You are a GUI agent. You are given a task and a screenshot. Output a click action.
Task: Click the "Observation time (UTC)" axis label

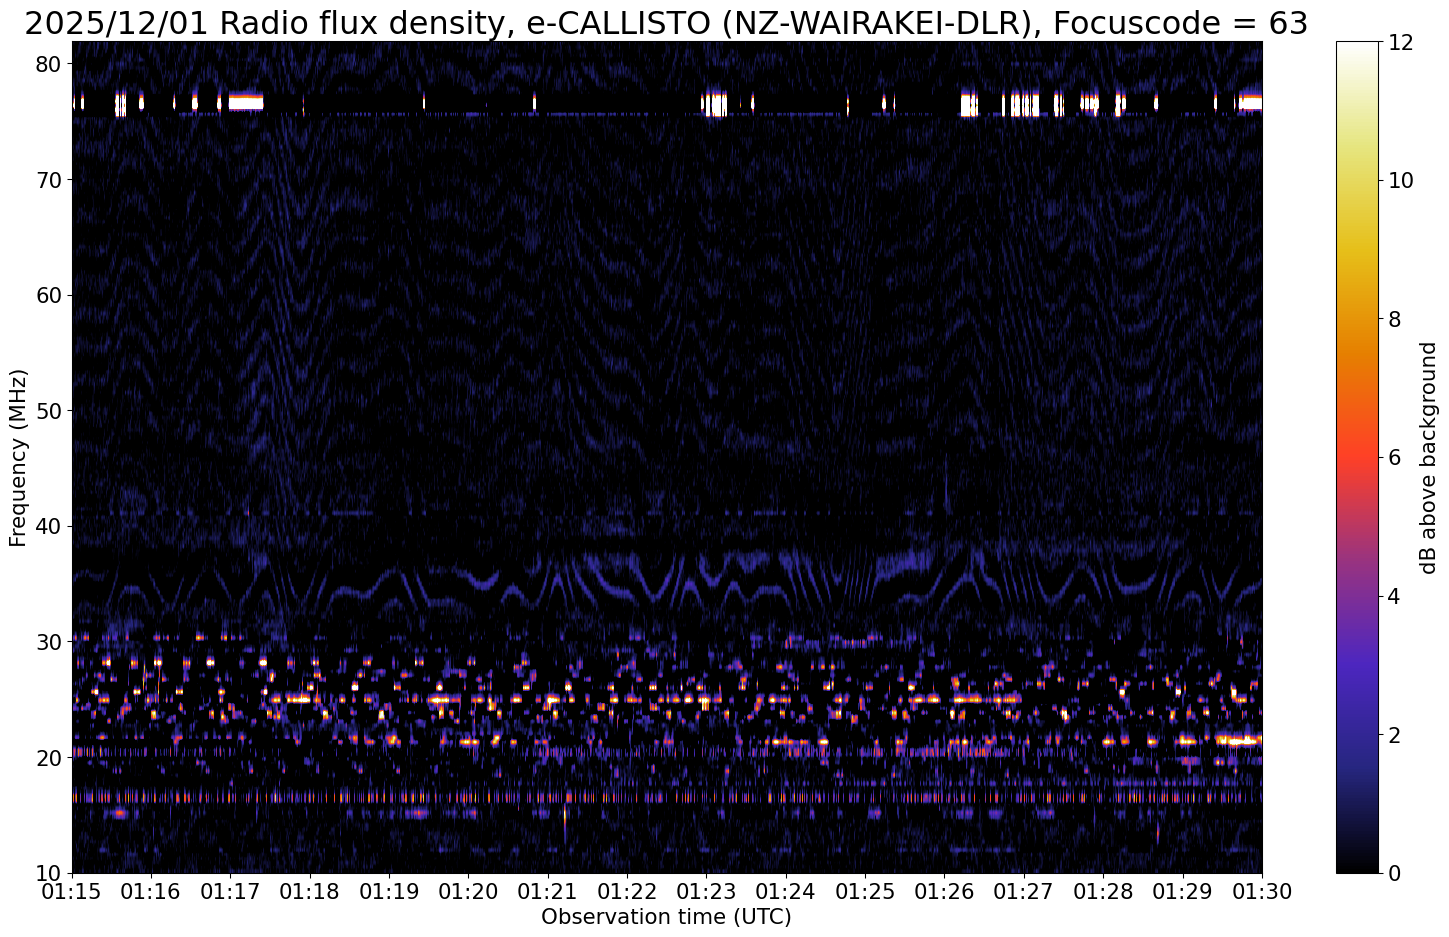click(666, 917)
